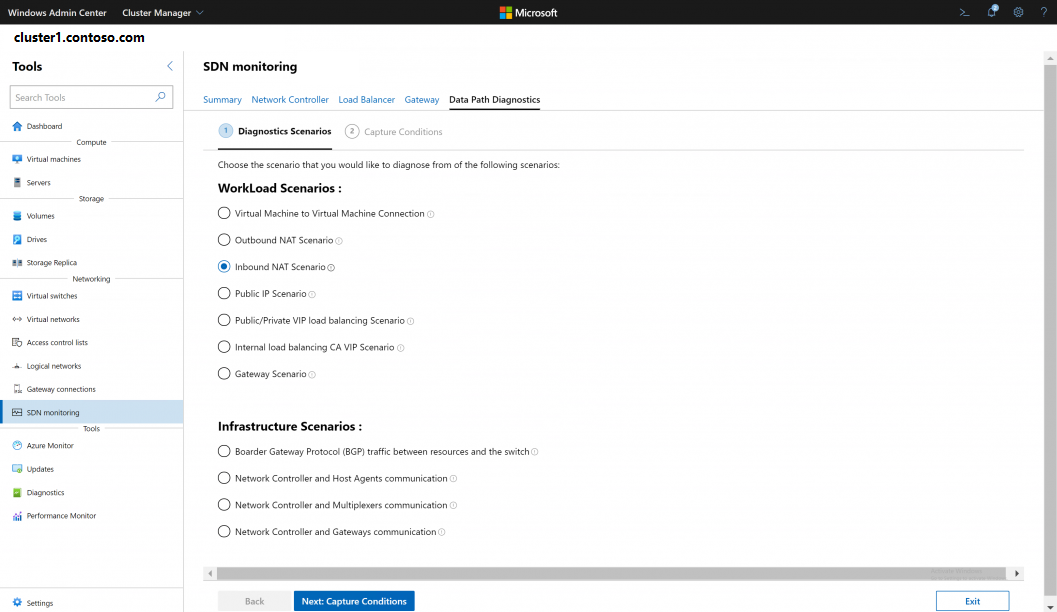Click the horizontal scrollbar right arrow
This screenshot has width=1057, height=612.
(1017, 574)
